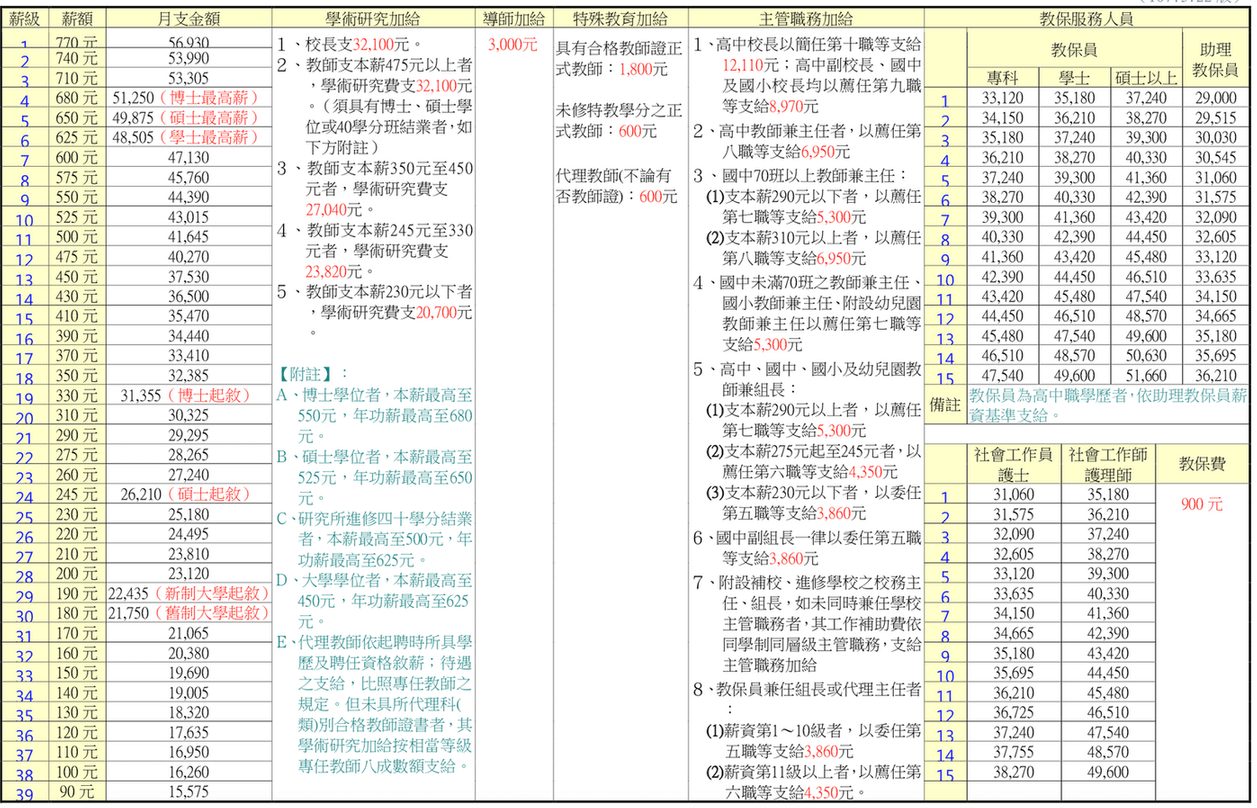Click the 學術研究加給 header cell
This screenshot has width=1257, height=808.
pos(373,18)
